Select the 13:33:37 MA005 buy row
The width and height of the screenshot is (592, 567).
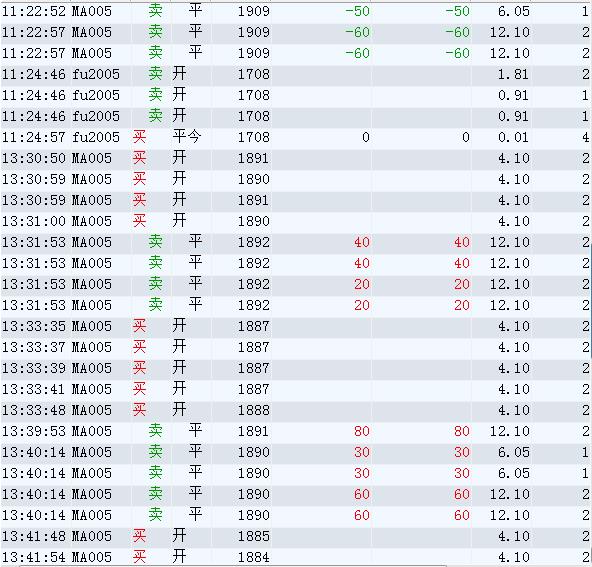[296, 347]
